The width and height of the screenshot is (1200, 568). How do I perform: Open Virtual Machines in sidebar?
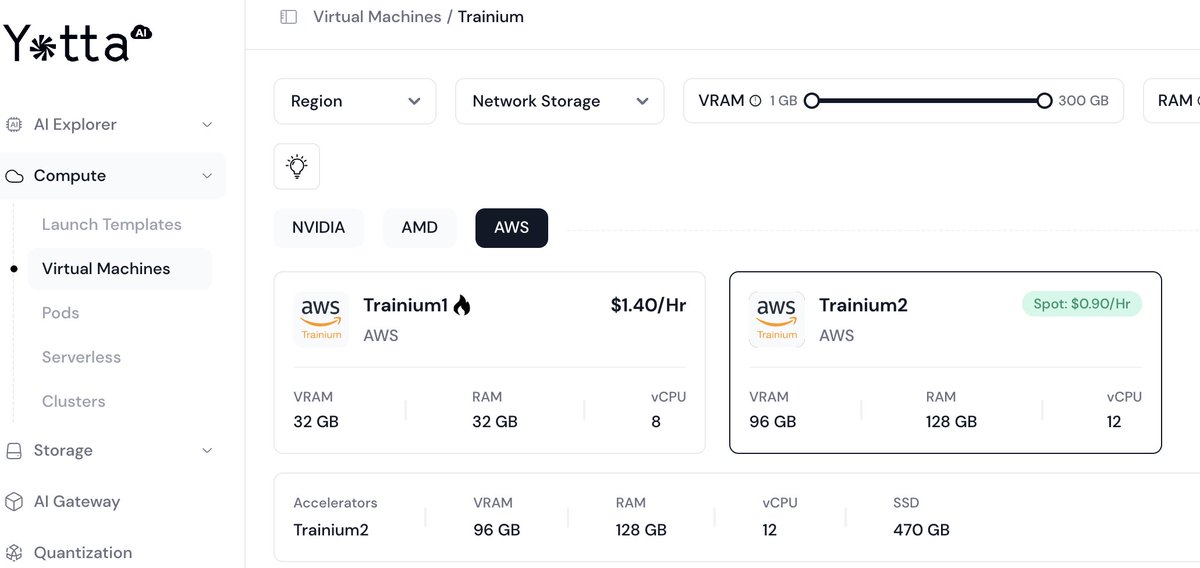(120, 269)
